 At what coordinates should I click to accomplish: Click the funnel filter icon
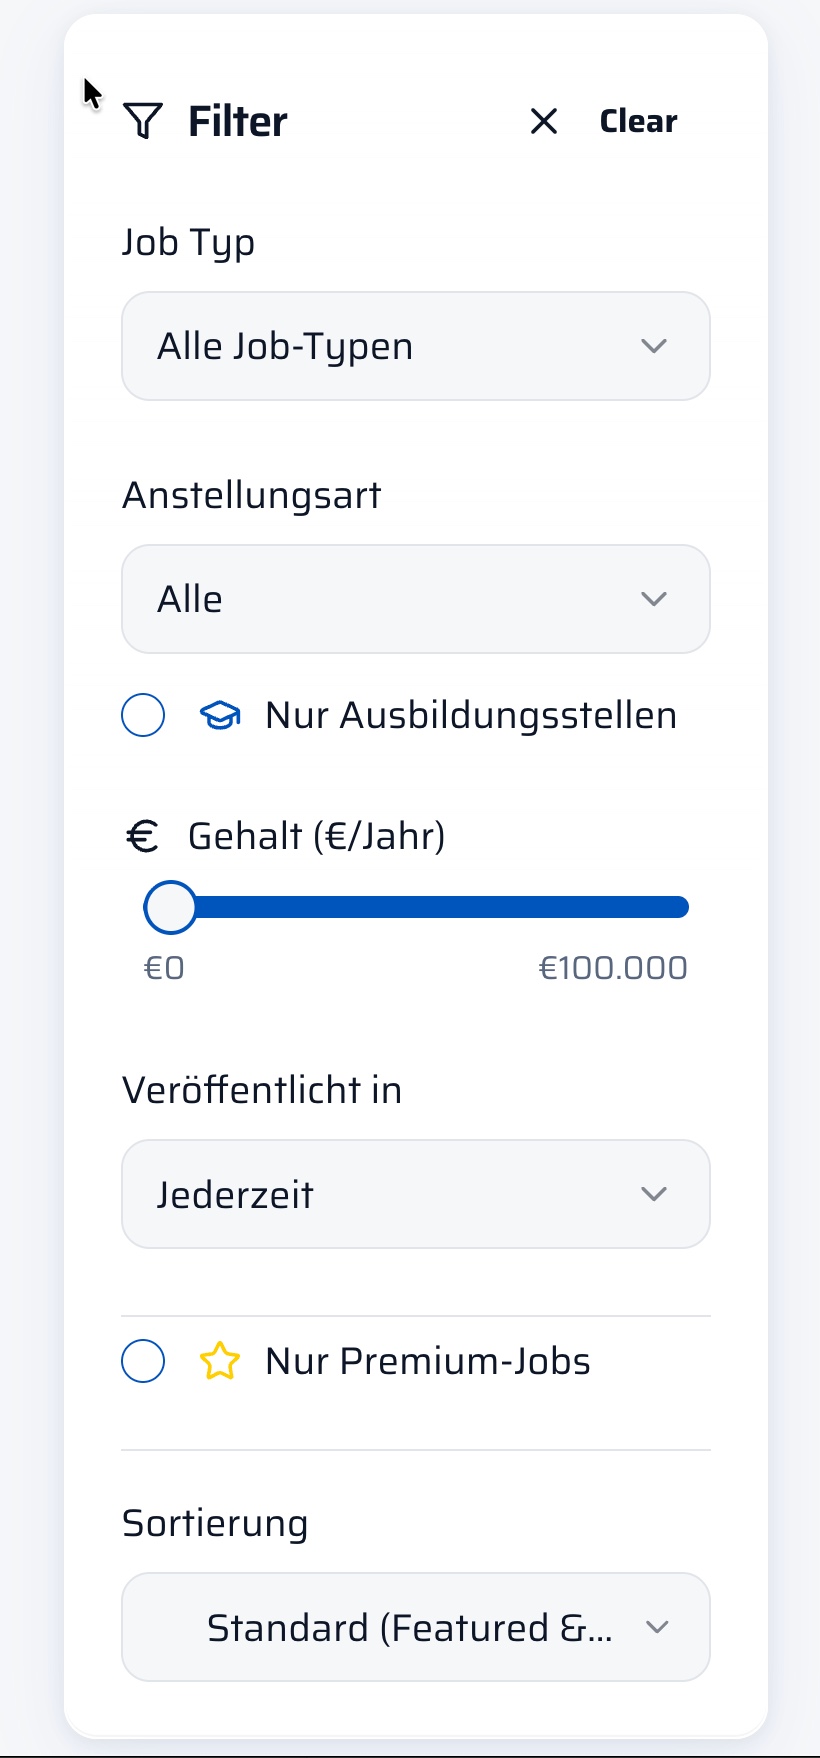point(143,121)
